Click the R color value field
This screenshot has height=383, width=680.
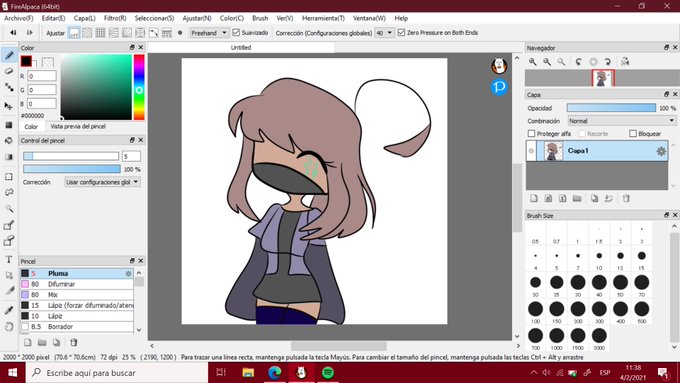pyautogui.click(x=42, y=76)
